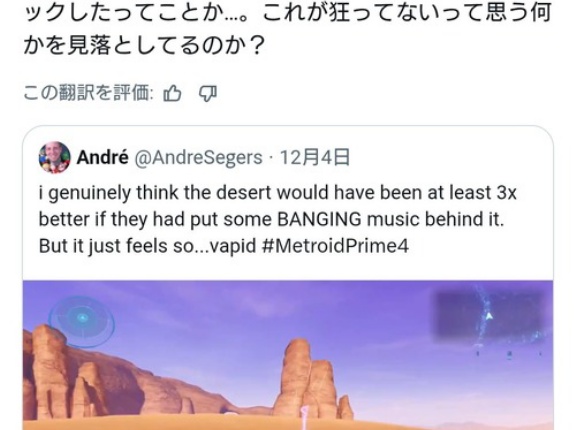The image size is (576, 430).
Task: Open André's profile picture avatar
Action: (54, 157)
